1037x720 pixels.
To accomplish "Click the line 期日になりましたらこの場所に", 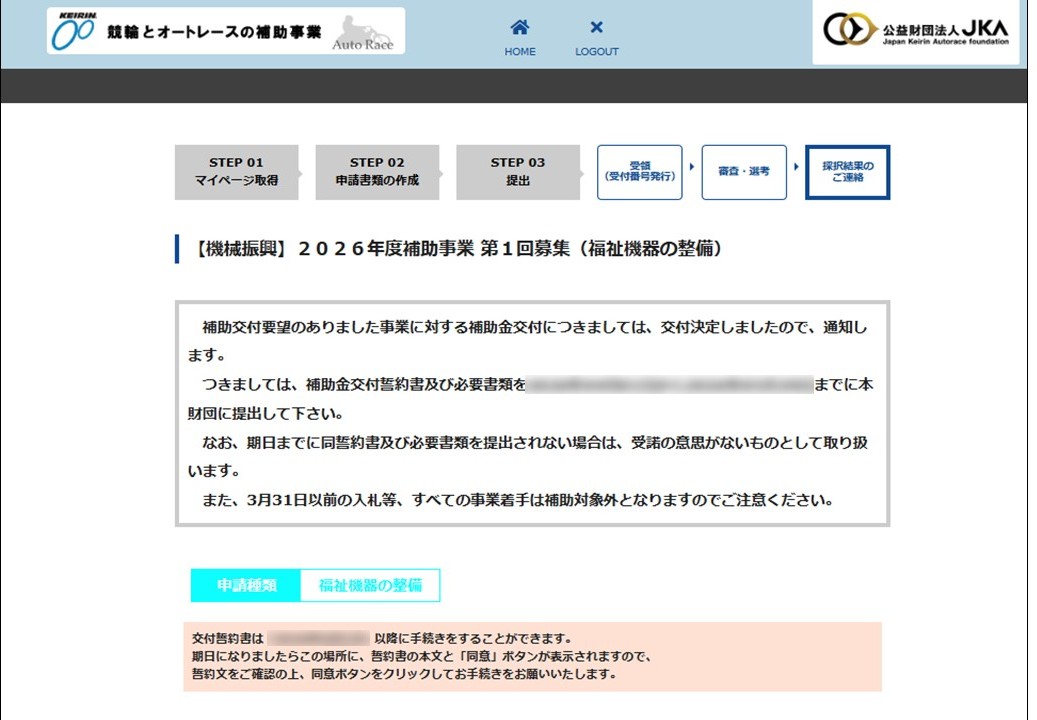I will click(422, 657).
